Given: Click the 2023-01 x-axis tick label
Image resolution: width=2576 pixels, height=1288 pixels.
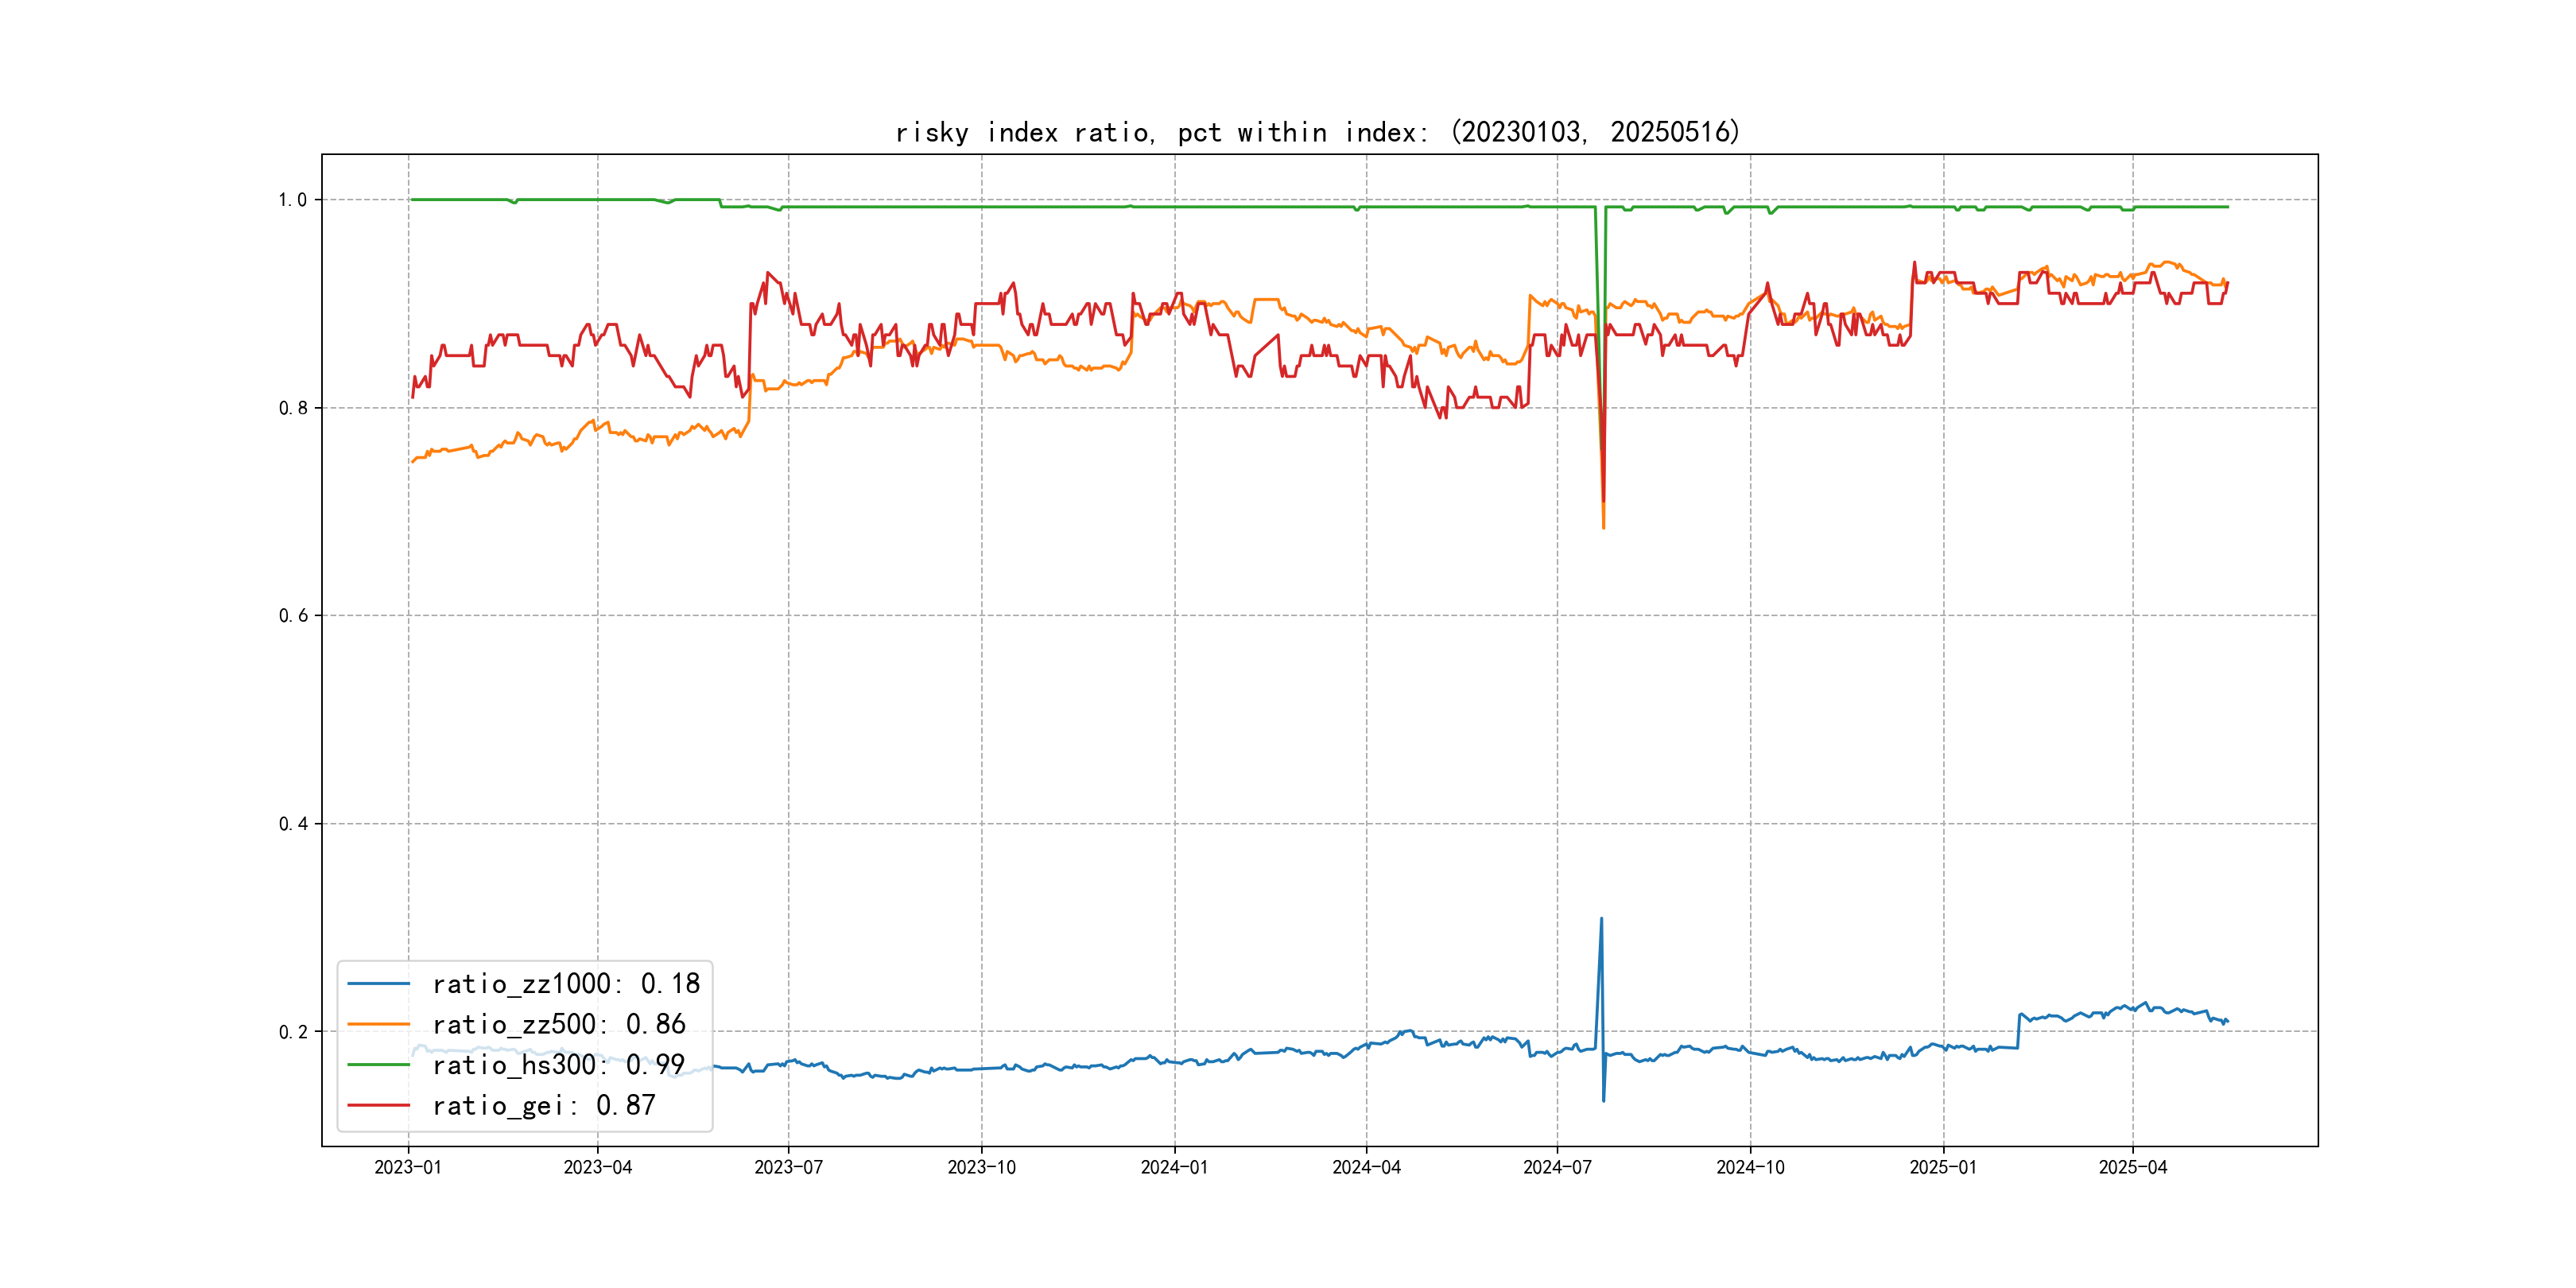Looking at the screenshot, I should (408, 1167).
